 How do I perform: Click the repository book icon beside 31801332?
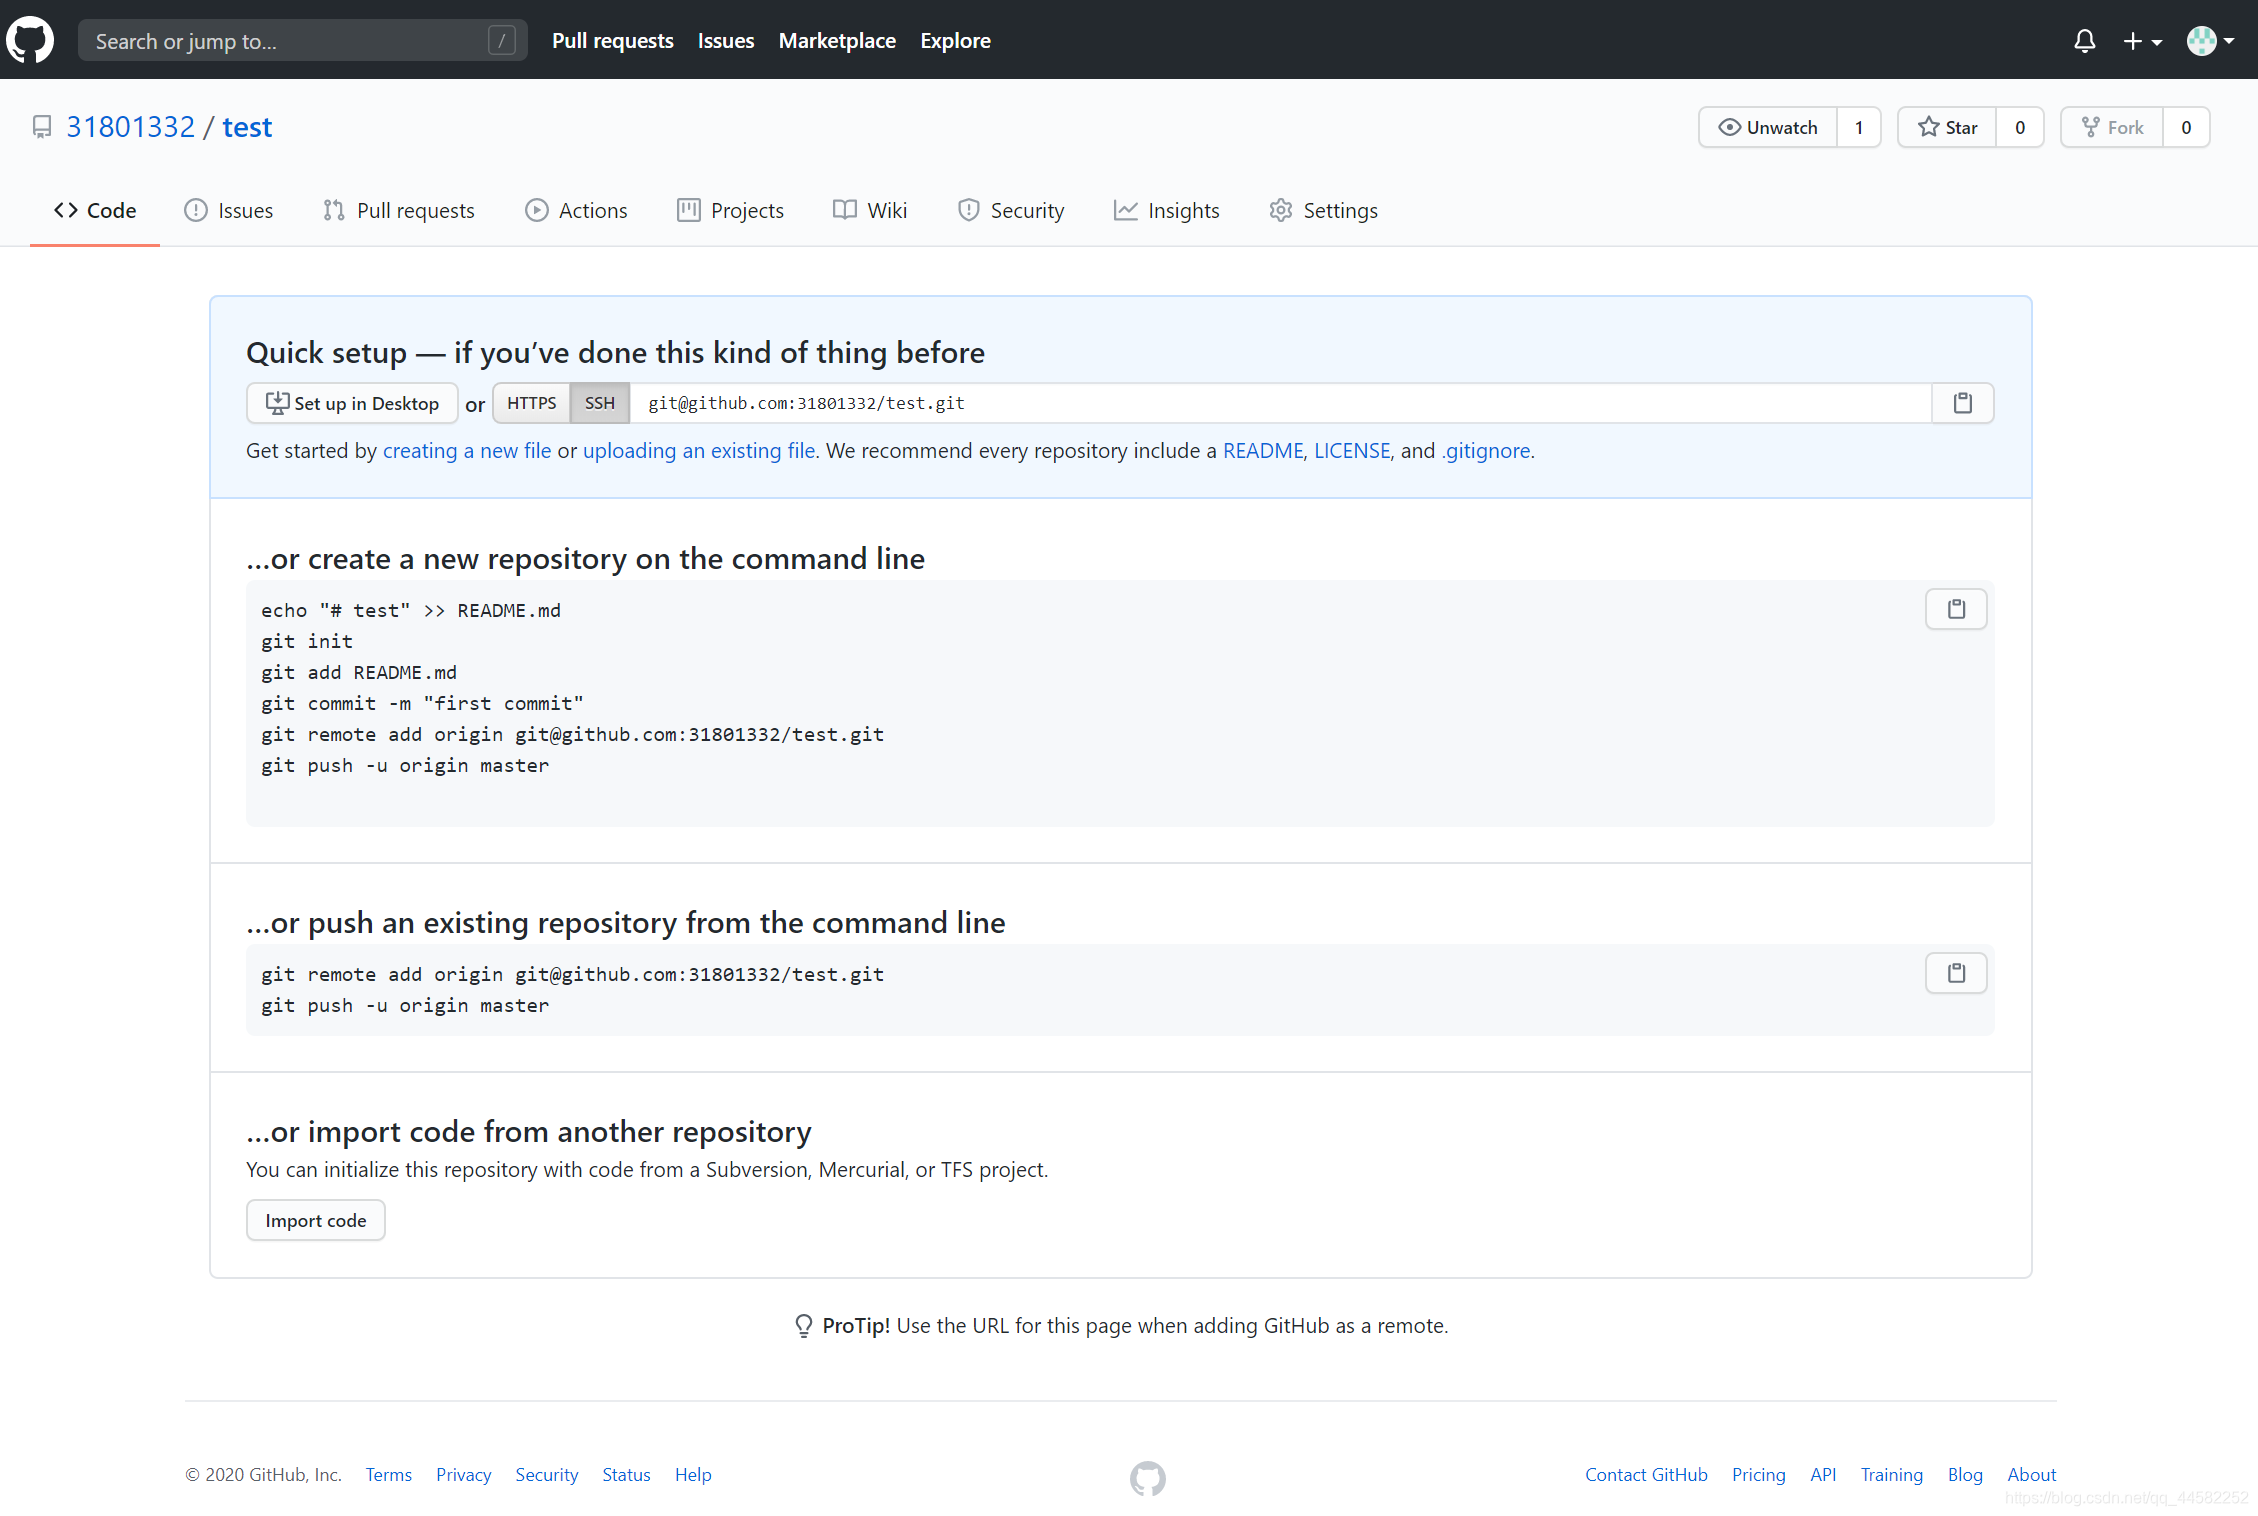[42, 127]
